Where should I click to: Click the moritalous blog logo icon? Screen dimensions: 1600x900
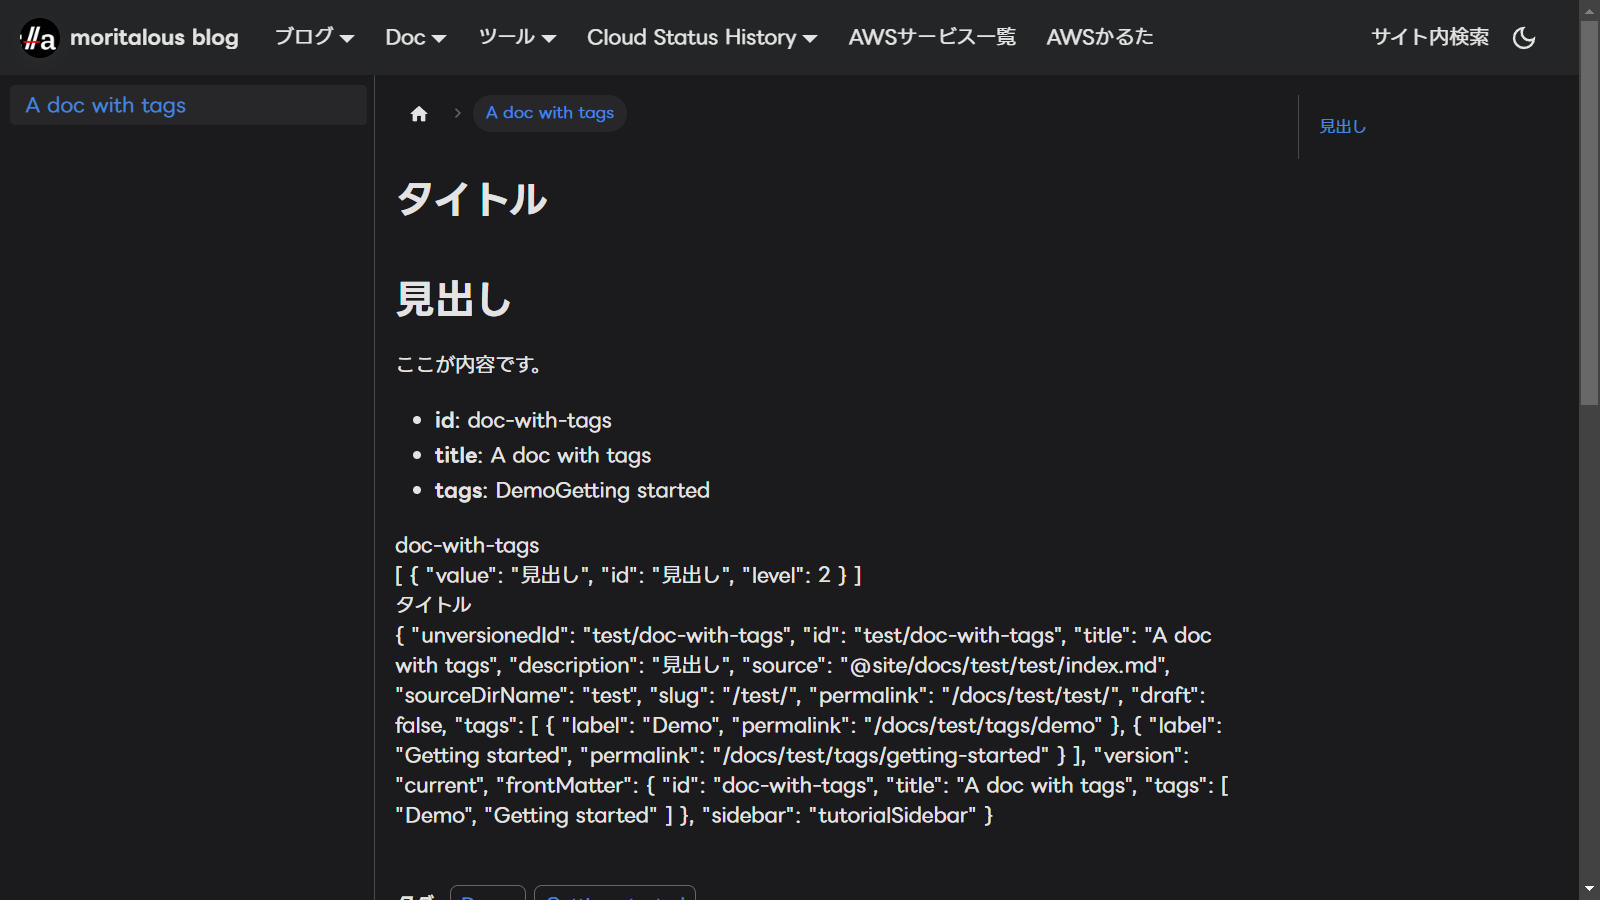pyautogui.click(x=39, y=38)
